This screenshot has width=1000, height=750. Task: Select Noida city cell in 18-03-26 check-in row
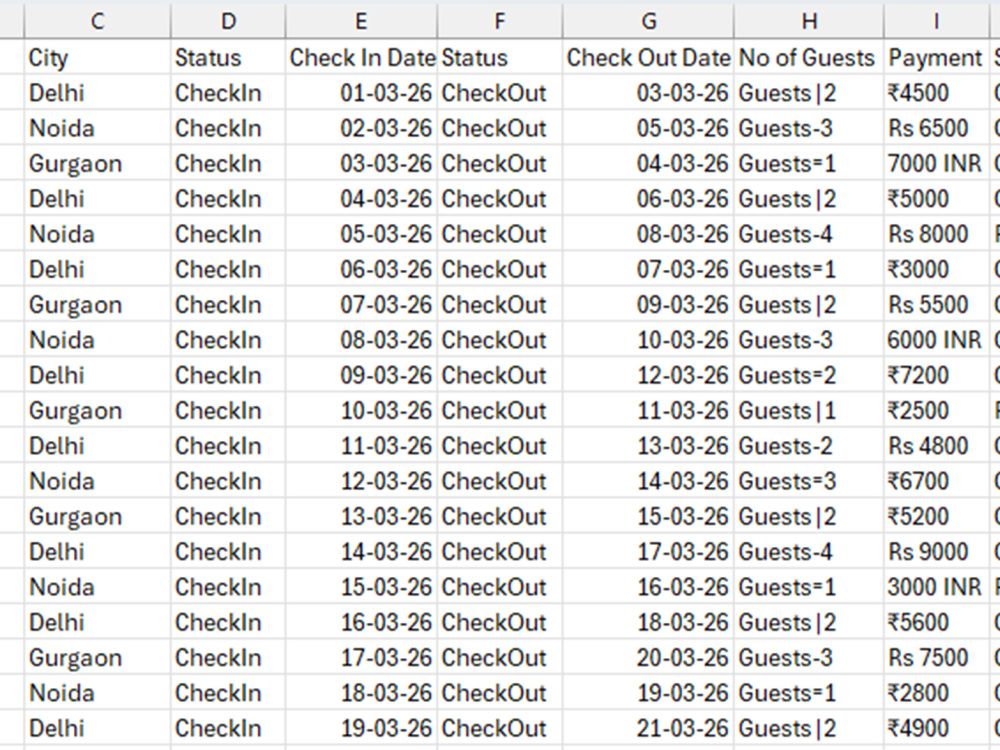98,693
